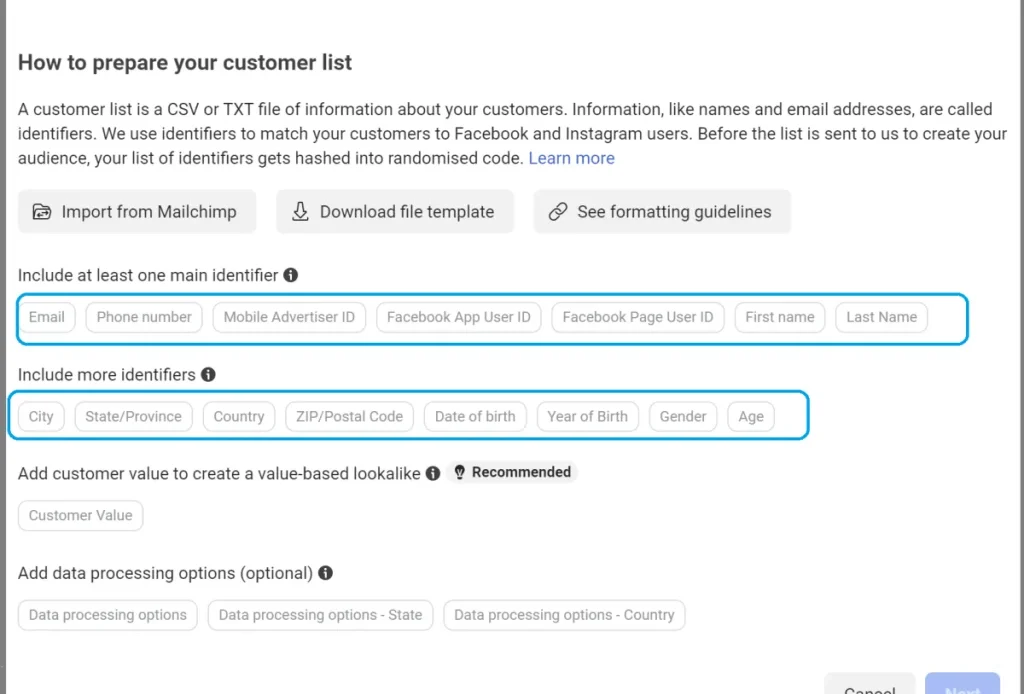Viewport: 1024px width, 694px height.
Task: Select the Facebook Page User ID chip
Action: click(x=638, y=317)
